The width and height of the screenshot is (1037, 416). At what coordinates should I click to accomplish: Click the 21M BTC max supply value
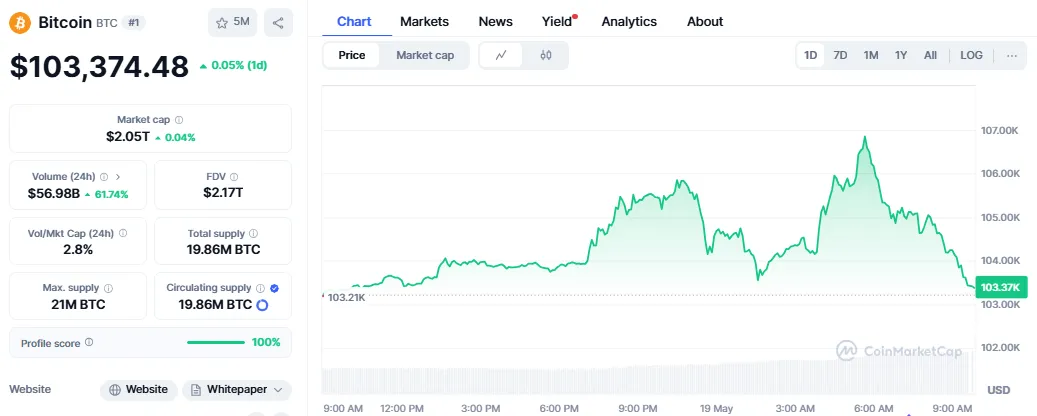tap(78, 305)
